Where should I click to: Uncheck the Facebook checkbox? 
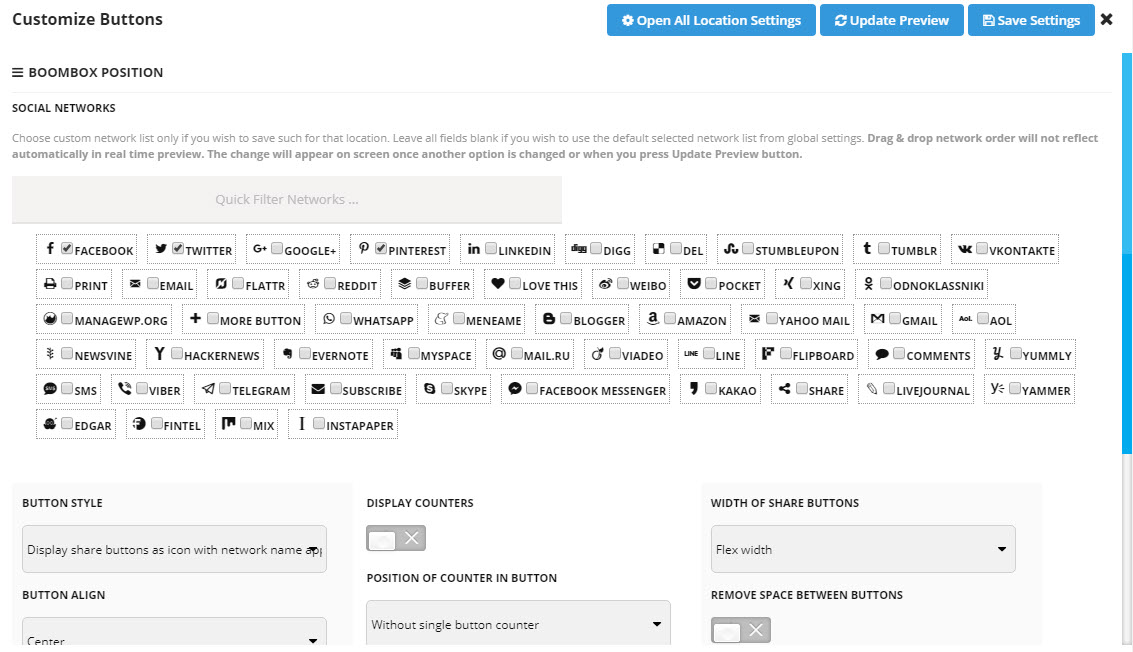[x=66, y=248]
